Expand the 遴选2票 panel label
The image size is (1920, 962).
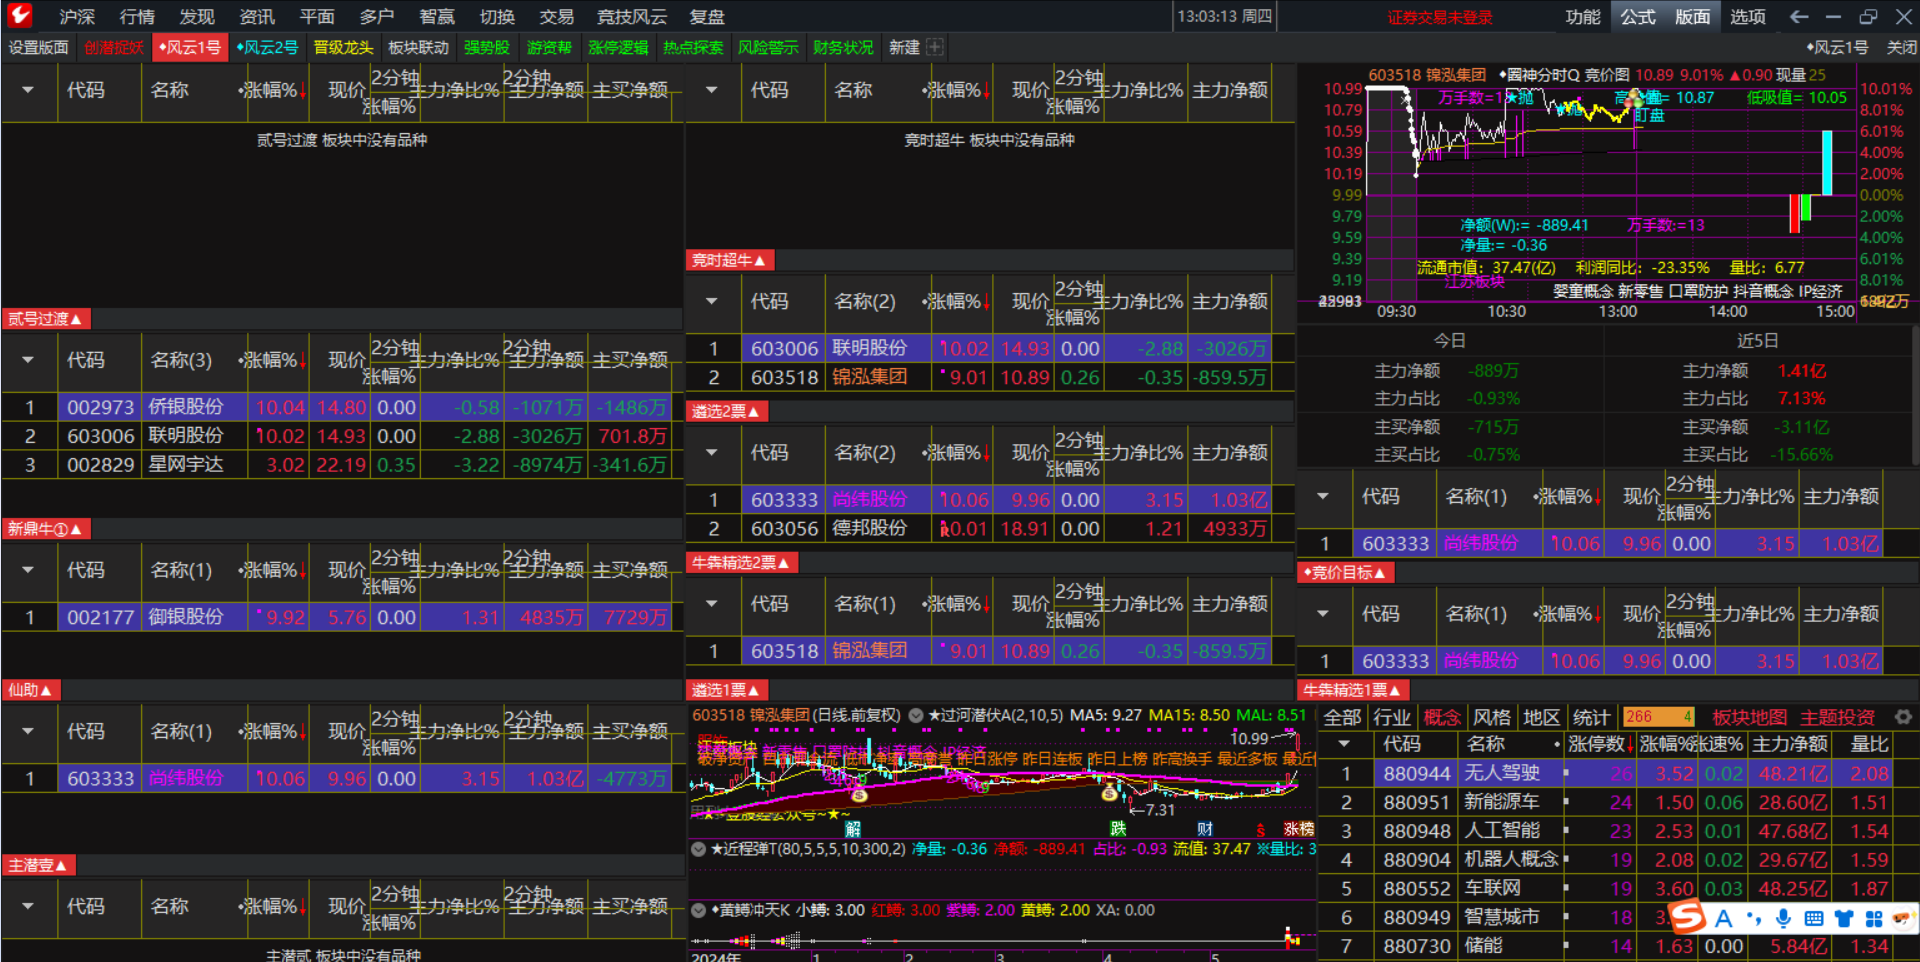(x=726, y=411)
